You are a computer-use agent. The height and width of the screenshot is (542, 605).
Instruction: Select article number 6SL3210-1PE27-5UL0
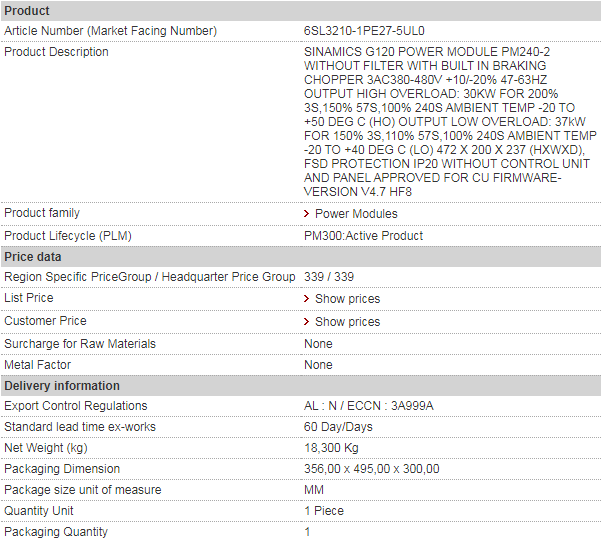[x=364, y=31]
